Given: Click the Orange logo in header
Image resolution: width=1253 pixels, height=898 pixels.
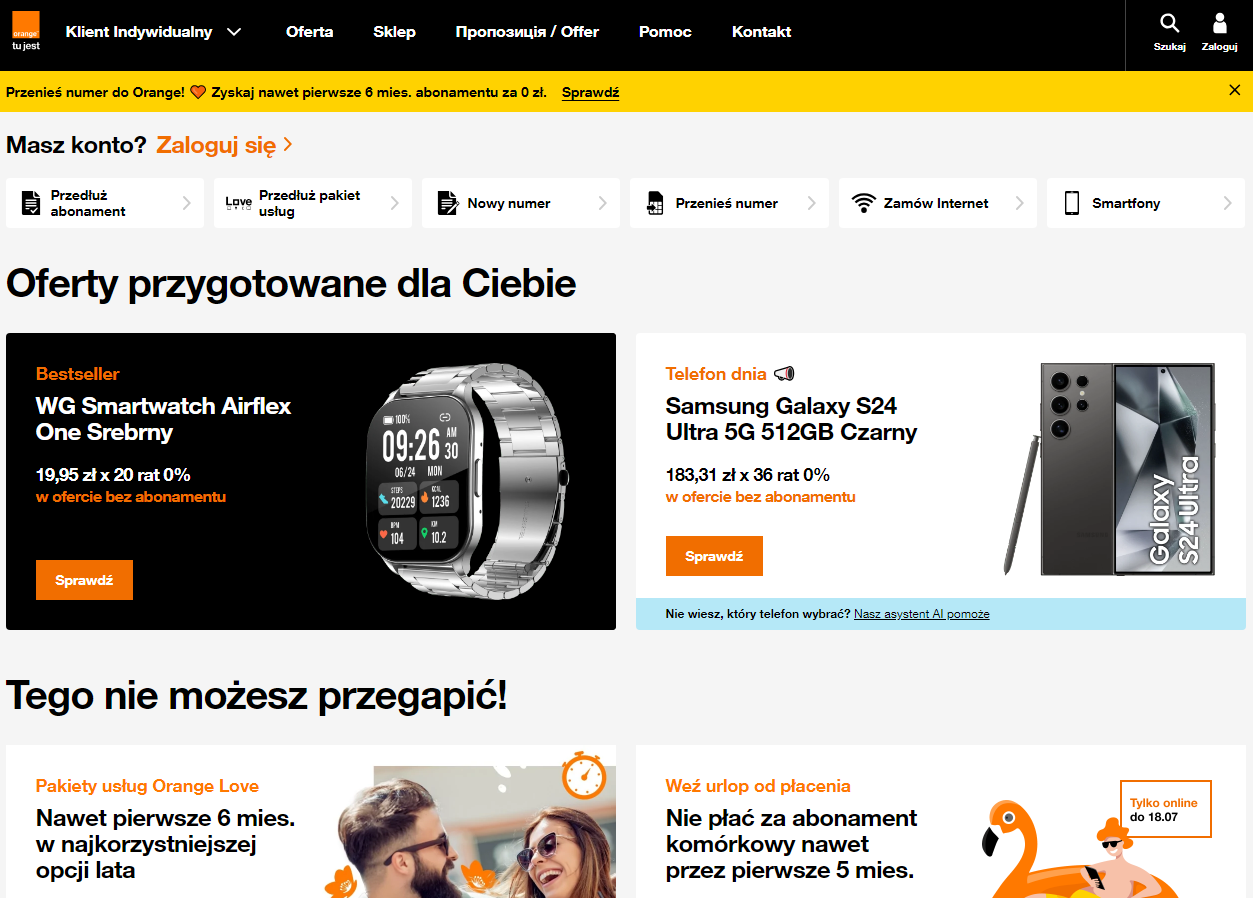Looking at the screenshot, I should click(x=26, y=31).
